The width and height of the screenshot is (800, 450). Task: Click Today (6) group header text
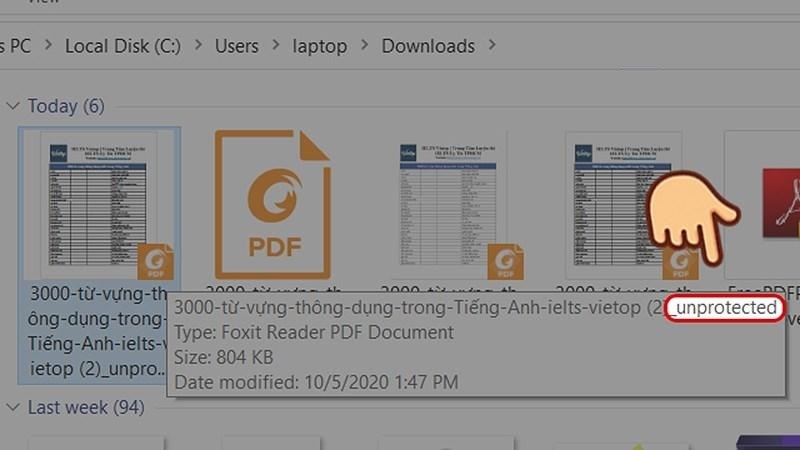coord(66,106)
